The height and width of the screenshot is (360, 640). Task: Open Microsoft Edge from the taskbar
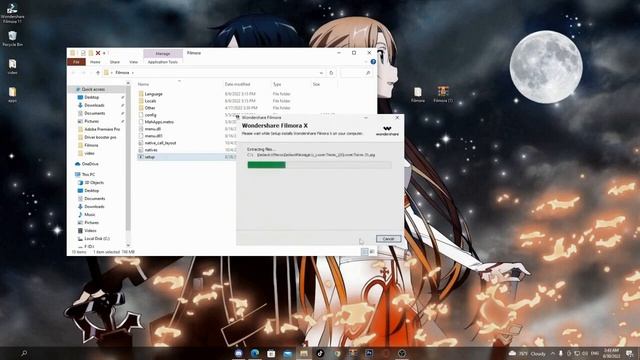coord(255,353)
